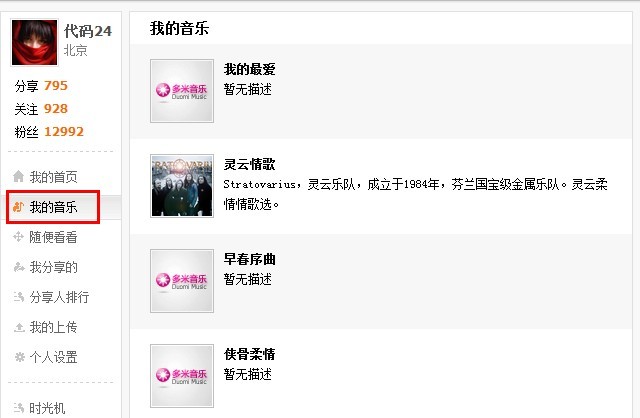Click the music note icon beside 我的音乐

[x=18, y=207]
